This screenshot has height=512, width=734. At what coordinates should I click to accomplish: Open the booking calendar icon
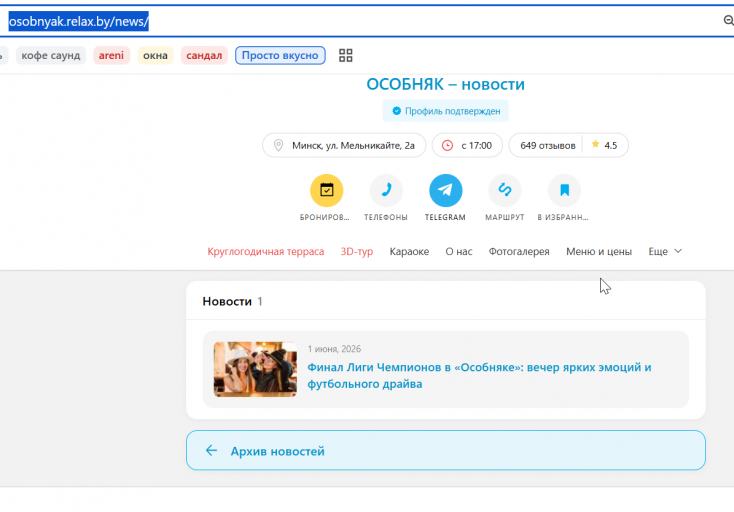pyautogui.click(x=326, y=190)
